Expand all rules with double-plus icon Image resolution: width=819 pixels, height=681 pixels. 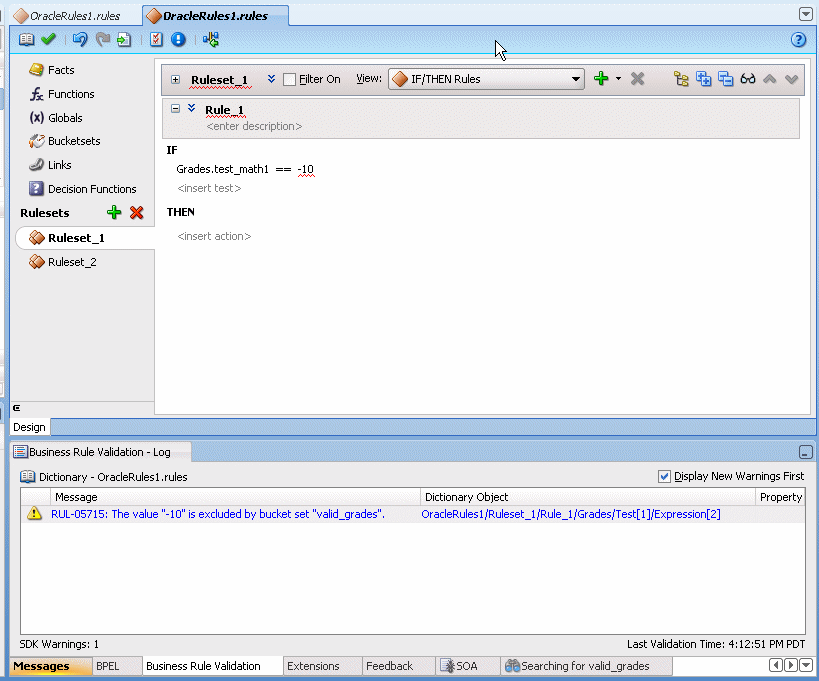click(704, 79)
